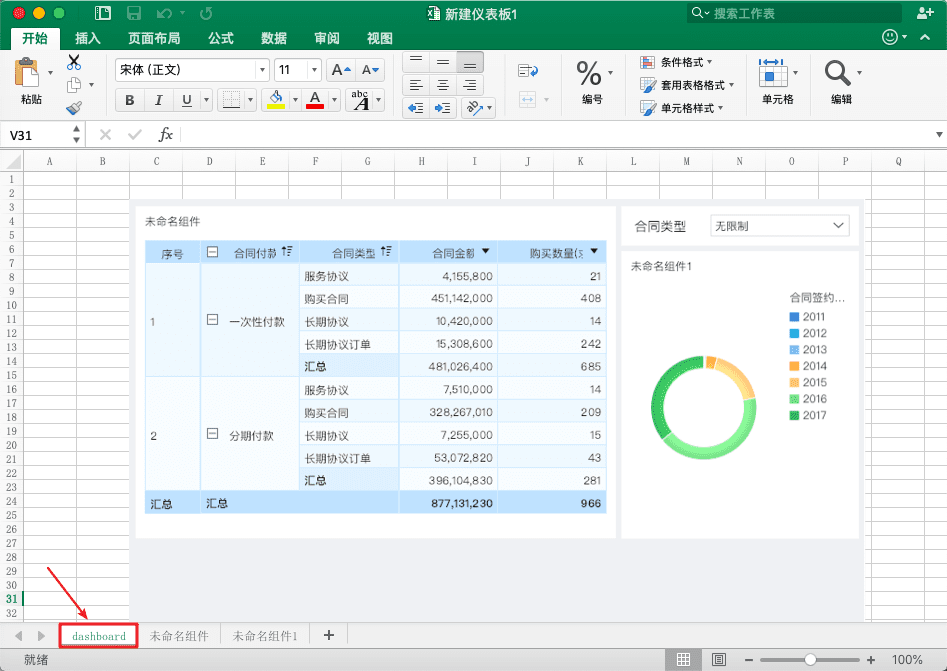The image size is (947, 671).
Task: Open the font name 宋体 dropdown
Action: (x=263, y=70)
